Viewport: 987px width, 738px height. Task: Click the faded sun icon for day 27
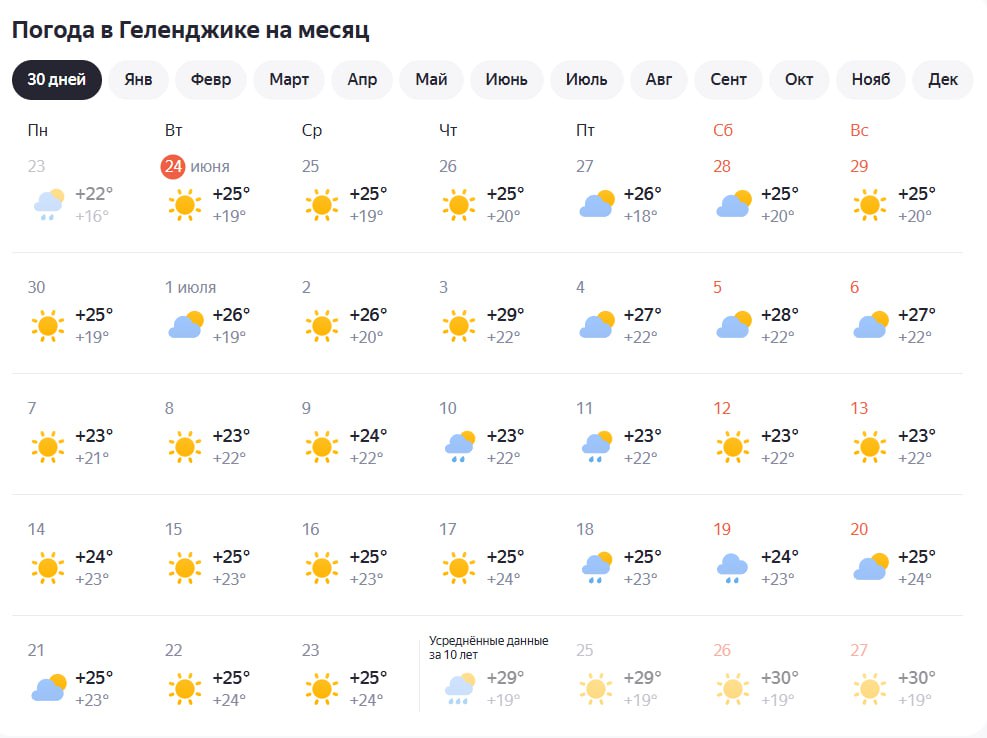pyautogui.click(x=870, y=688)
